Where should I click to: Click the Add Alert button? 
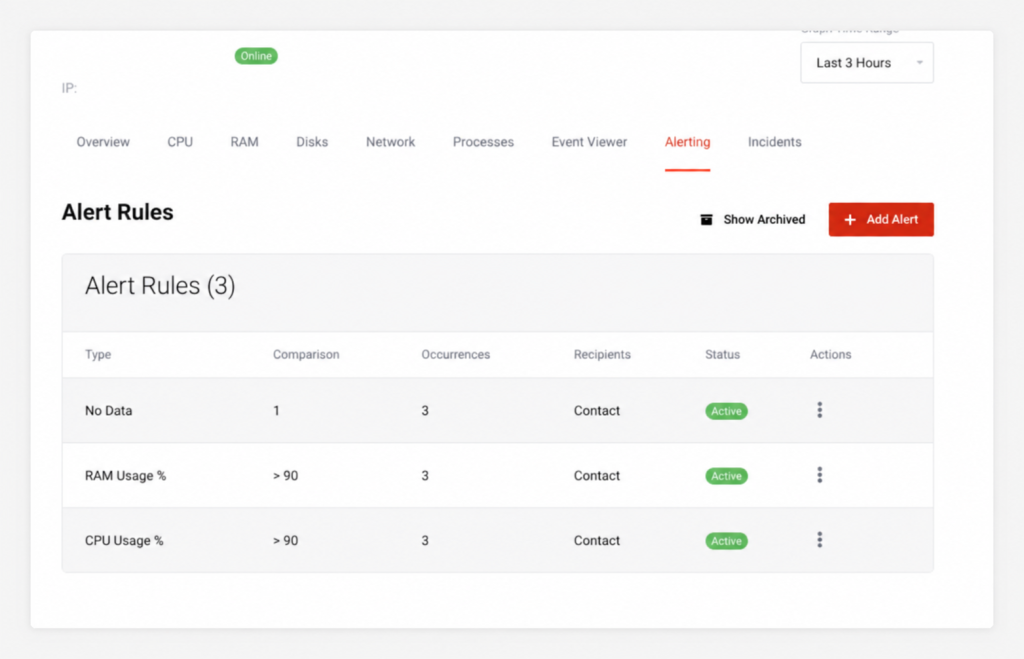[x=881, y=219]
